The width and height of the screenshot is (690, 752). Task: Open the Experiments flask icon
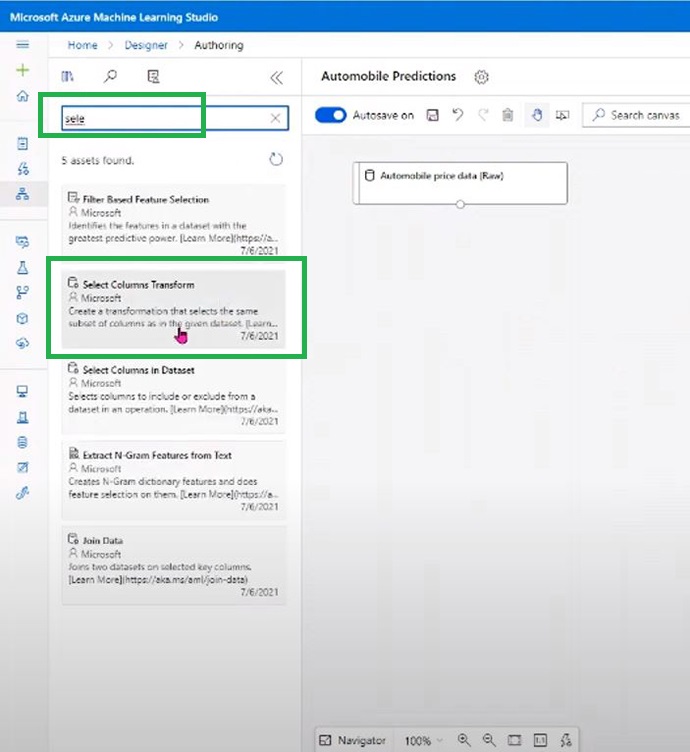[x=23, y=268]
